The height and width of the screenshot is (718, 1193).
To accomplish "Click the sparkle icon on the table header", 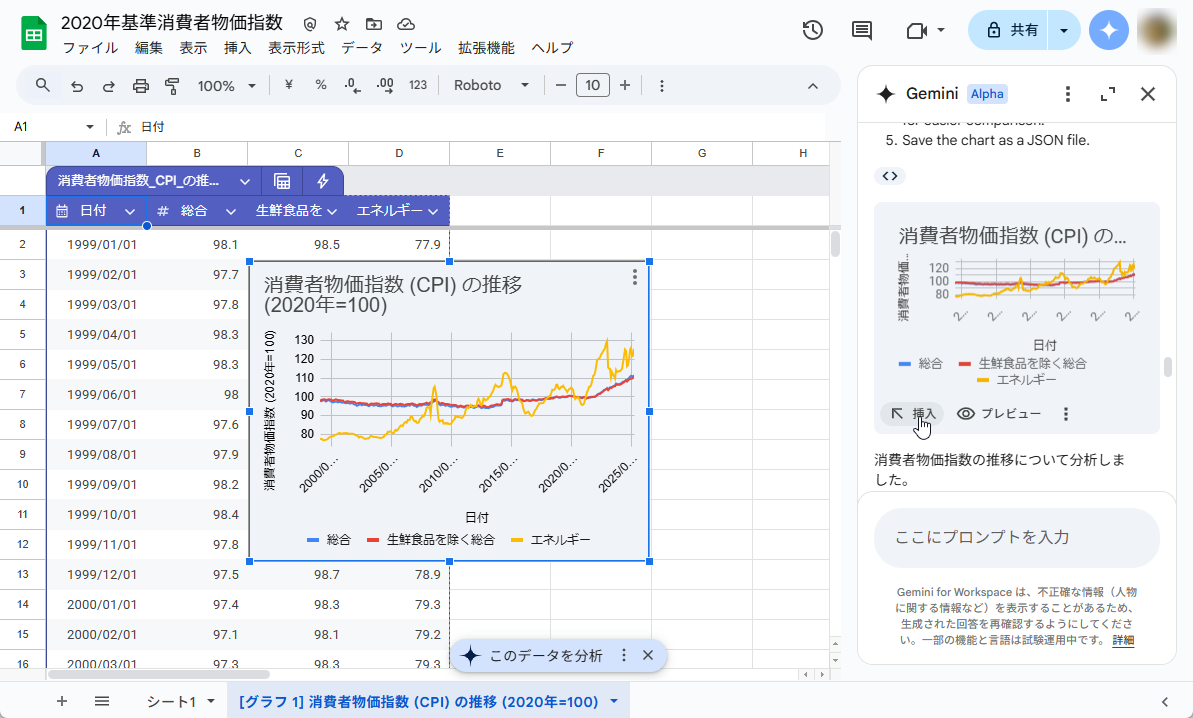I will click(322, 181).
